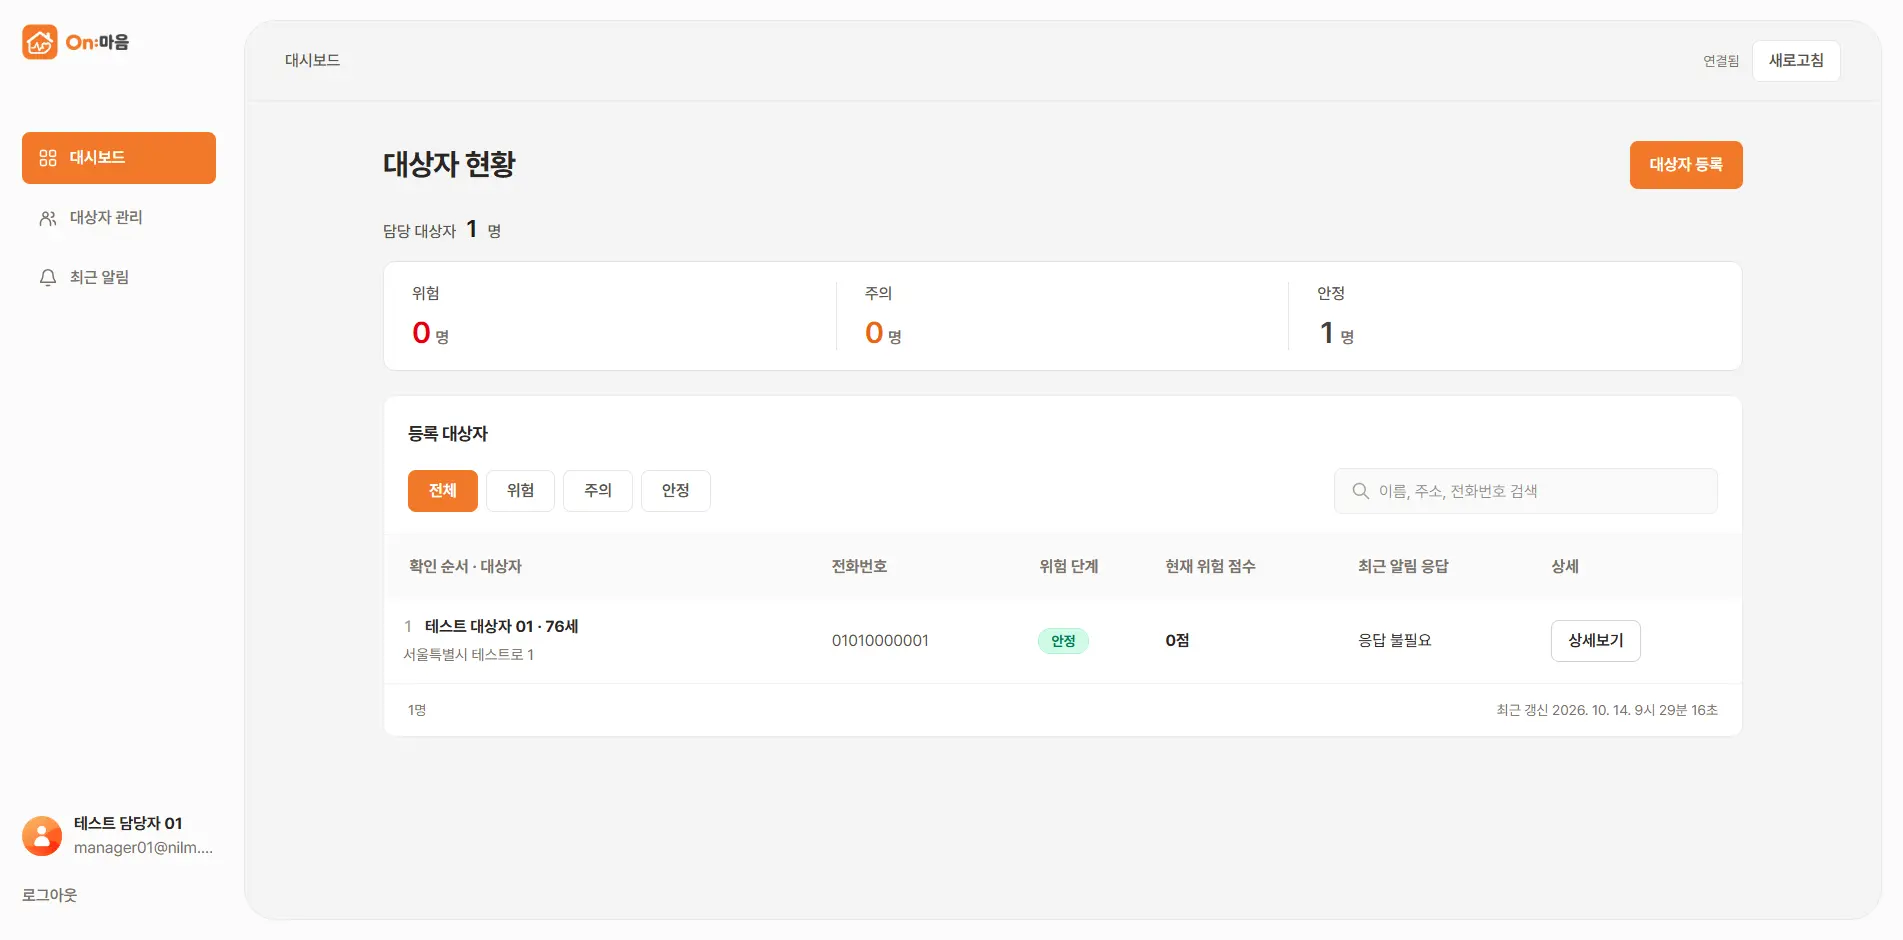Click the 안정 status badge in the row
Viewport: 1903px width, 940px height.
(1063, 641)
